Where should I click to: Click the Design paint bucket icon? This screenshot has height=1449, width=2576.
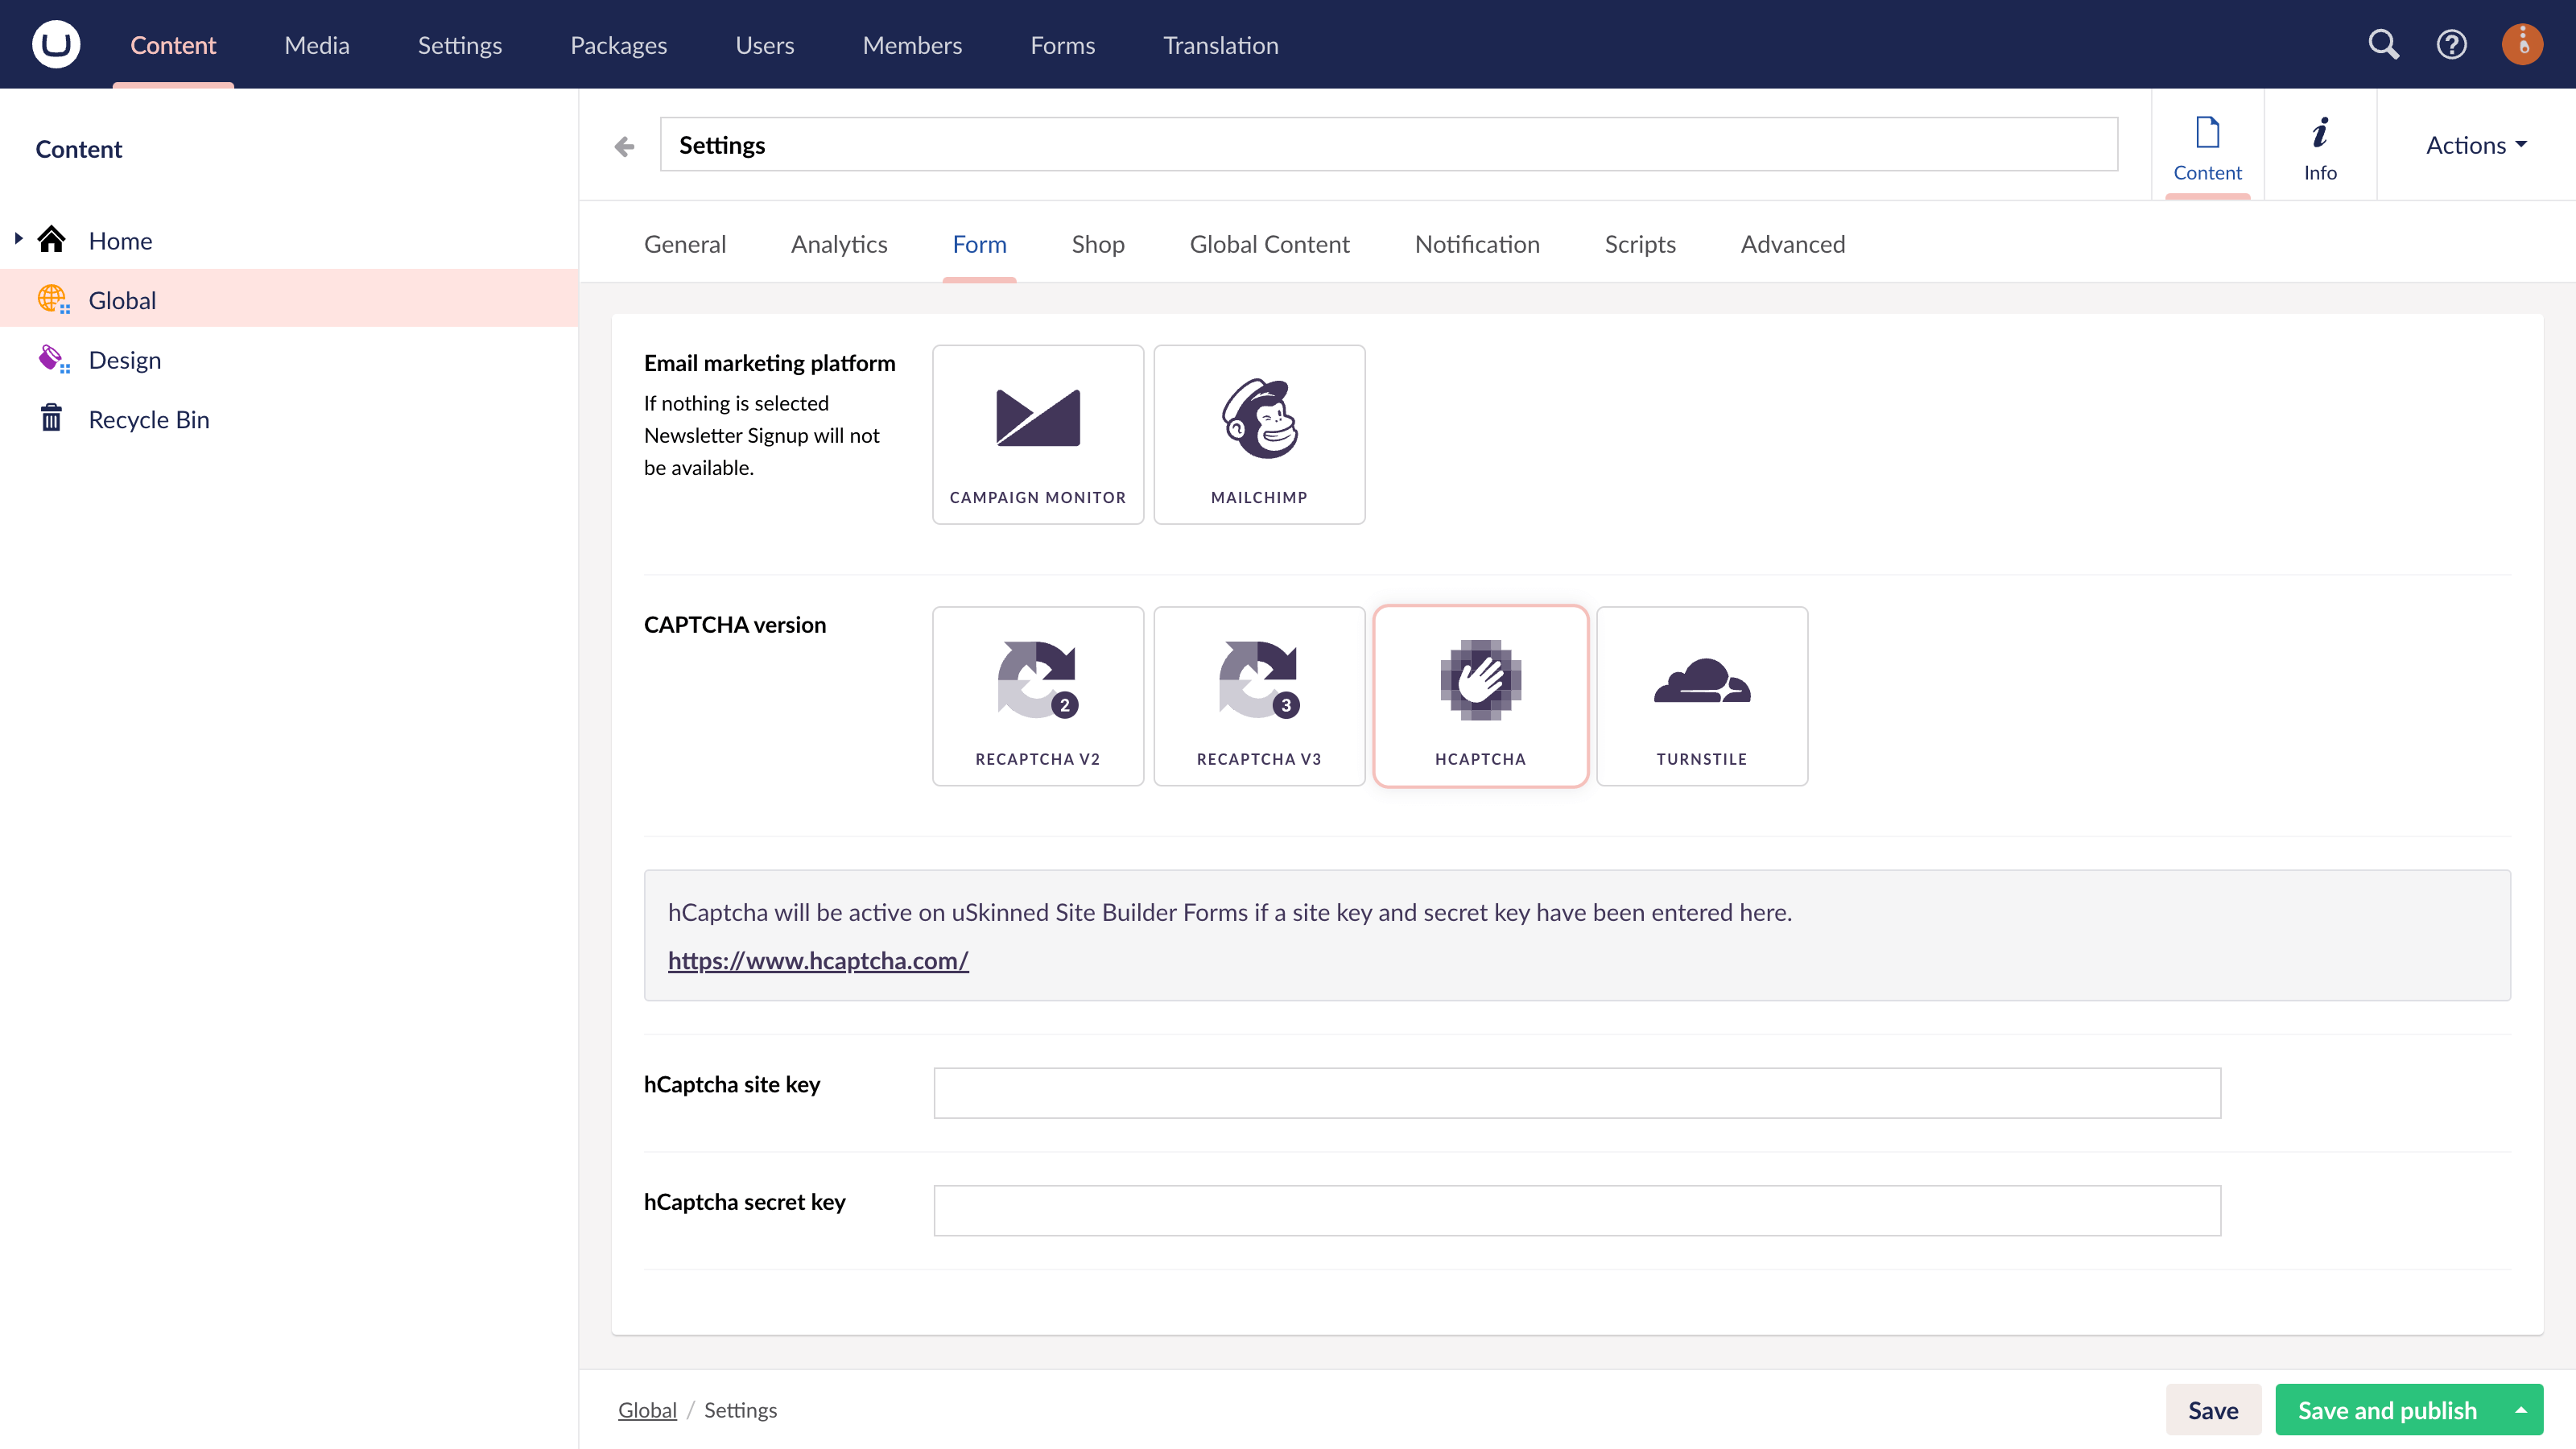52,358
